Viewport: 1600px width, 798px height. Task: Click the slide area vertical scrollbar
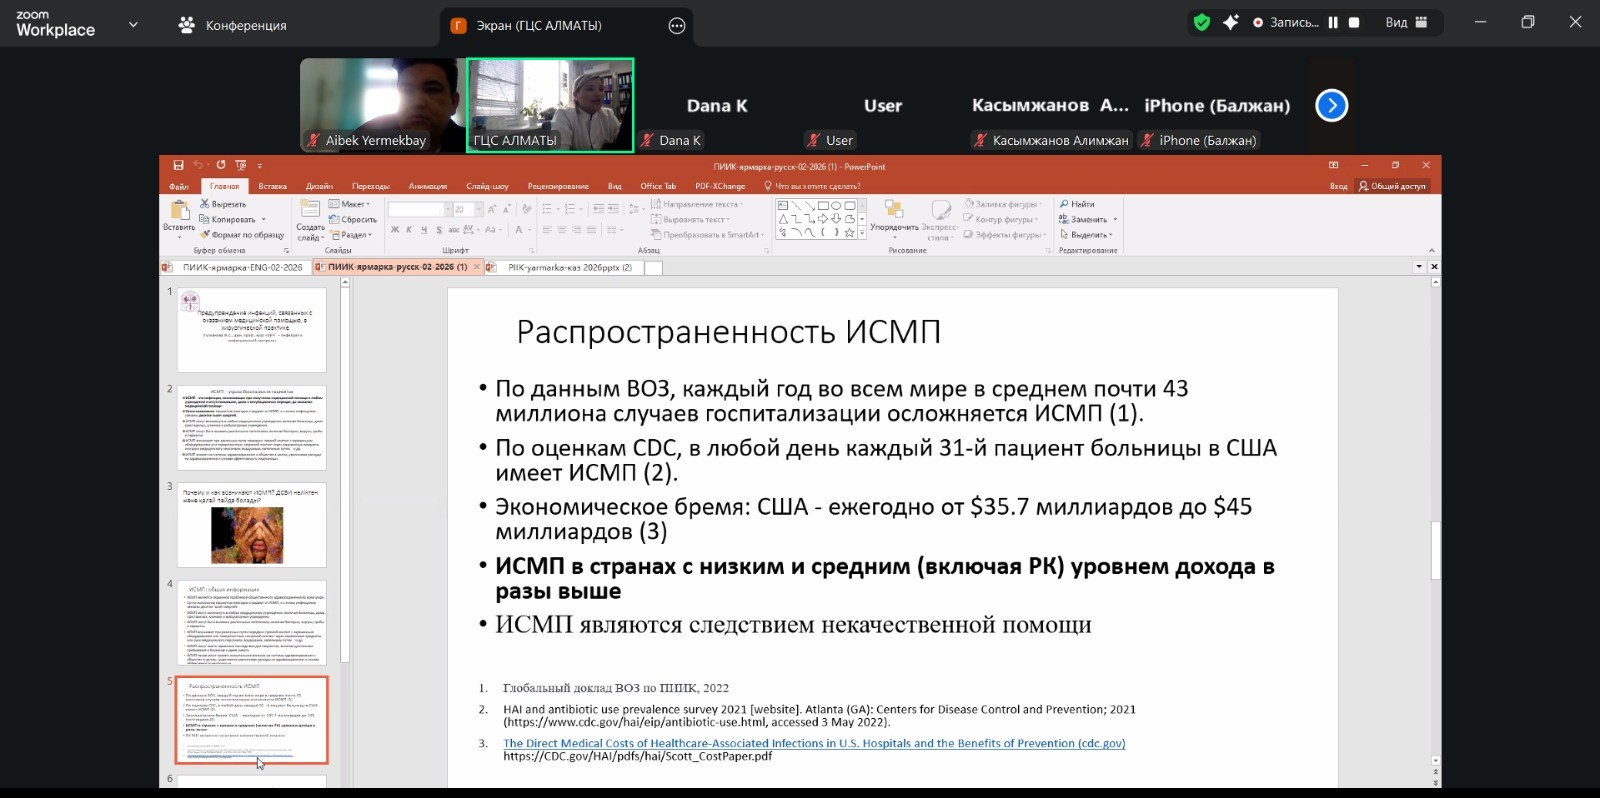pyautogui.click(x=1436, y=550)
